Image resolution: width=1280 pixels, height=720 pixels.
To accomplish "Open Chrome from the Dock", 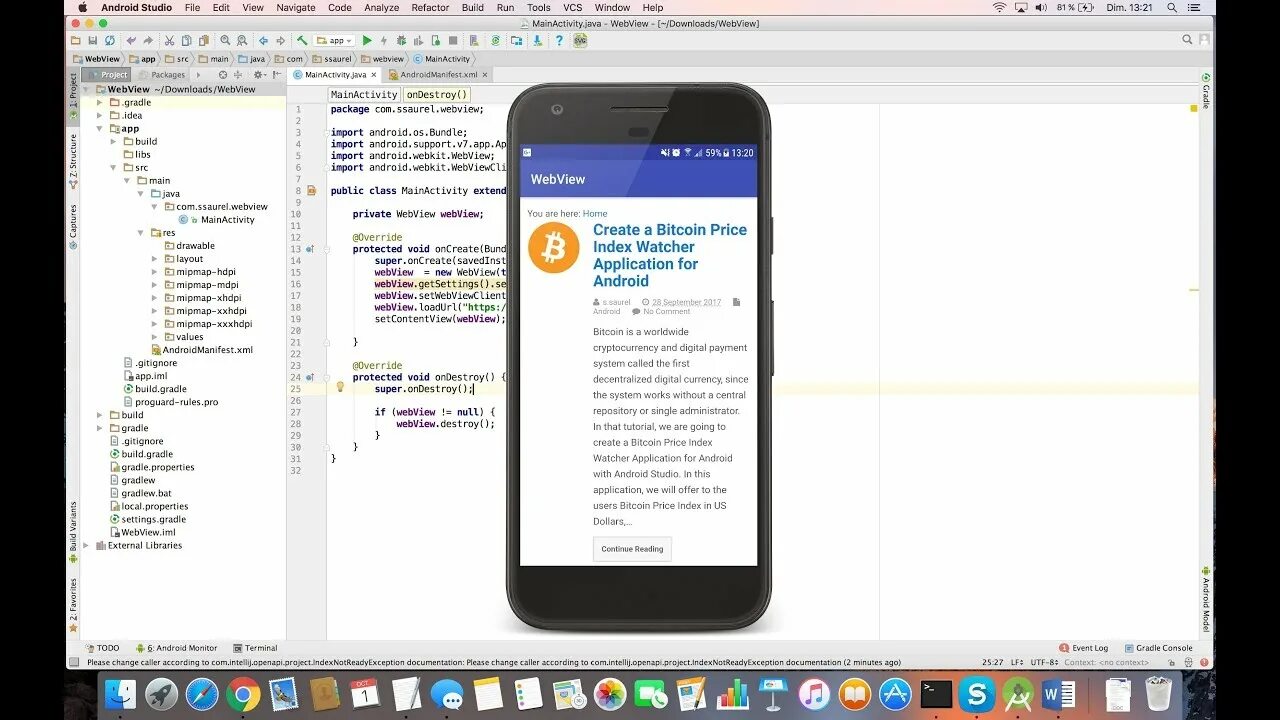I will pos(243,694).
